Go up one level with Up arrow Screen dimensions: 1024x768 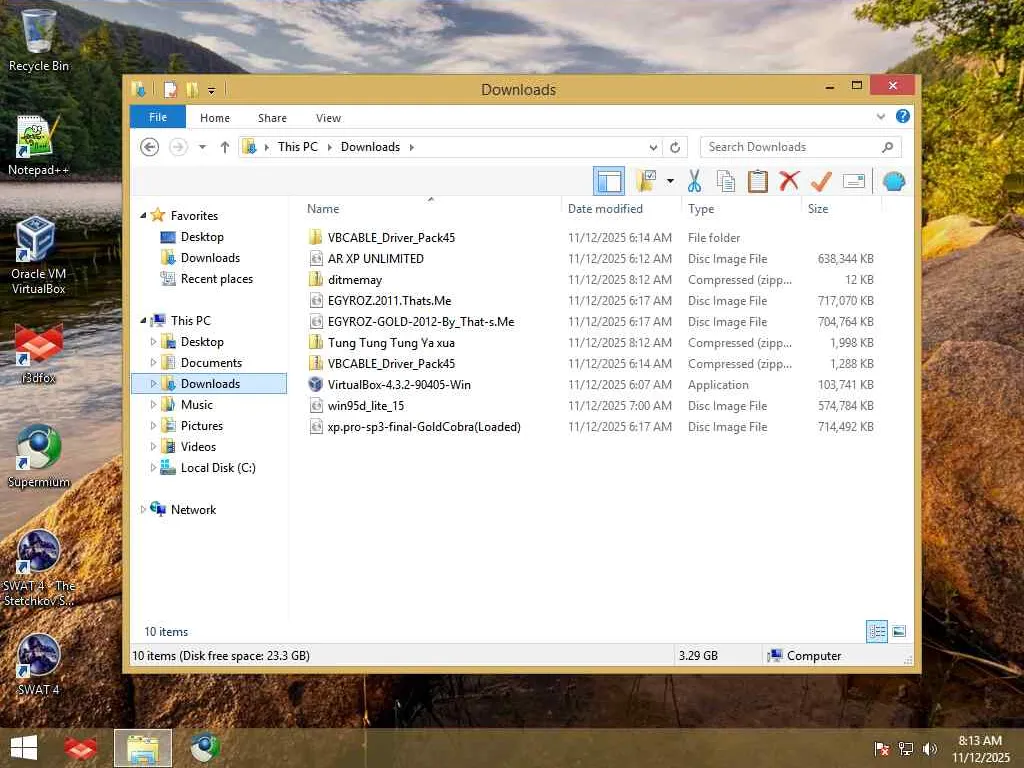click(x=225, y=147)
